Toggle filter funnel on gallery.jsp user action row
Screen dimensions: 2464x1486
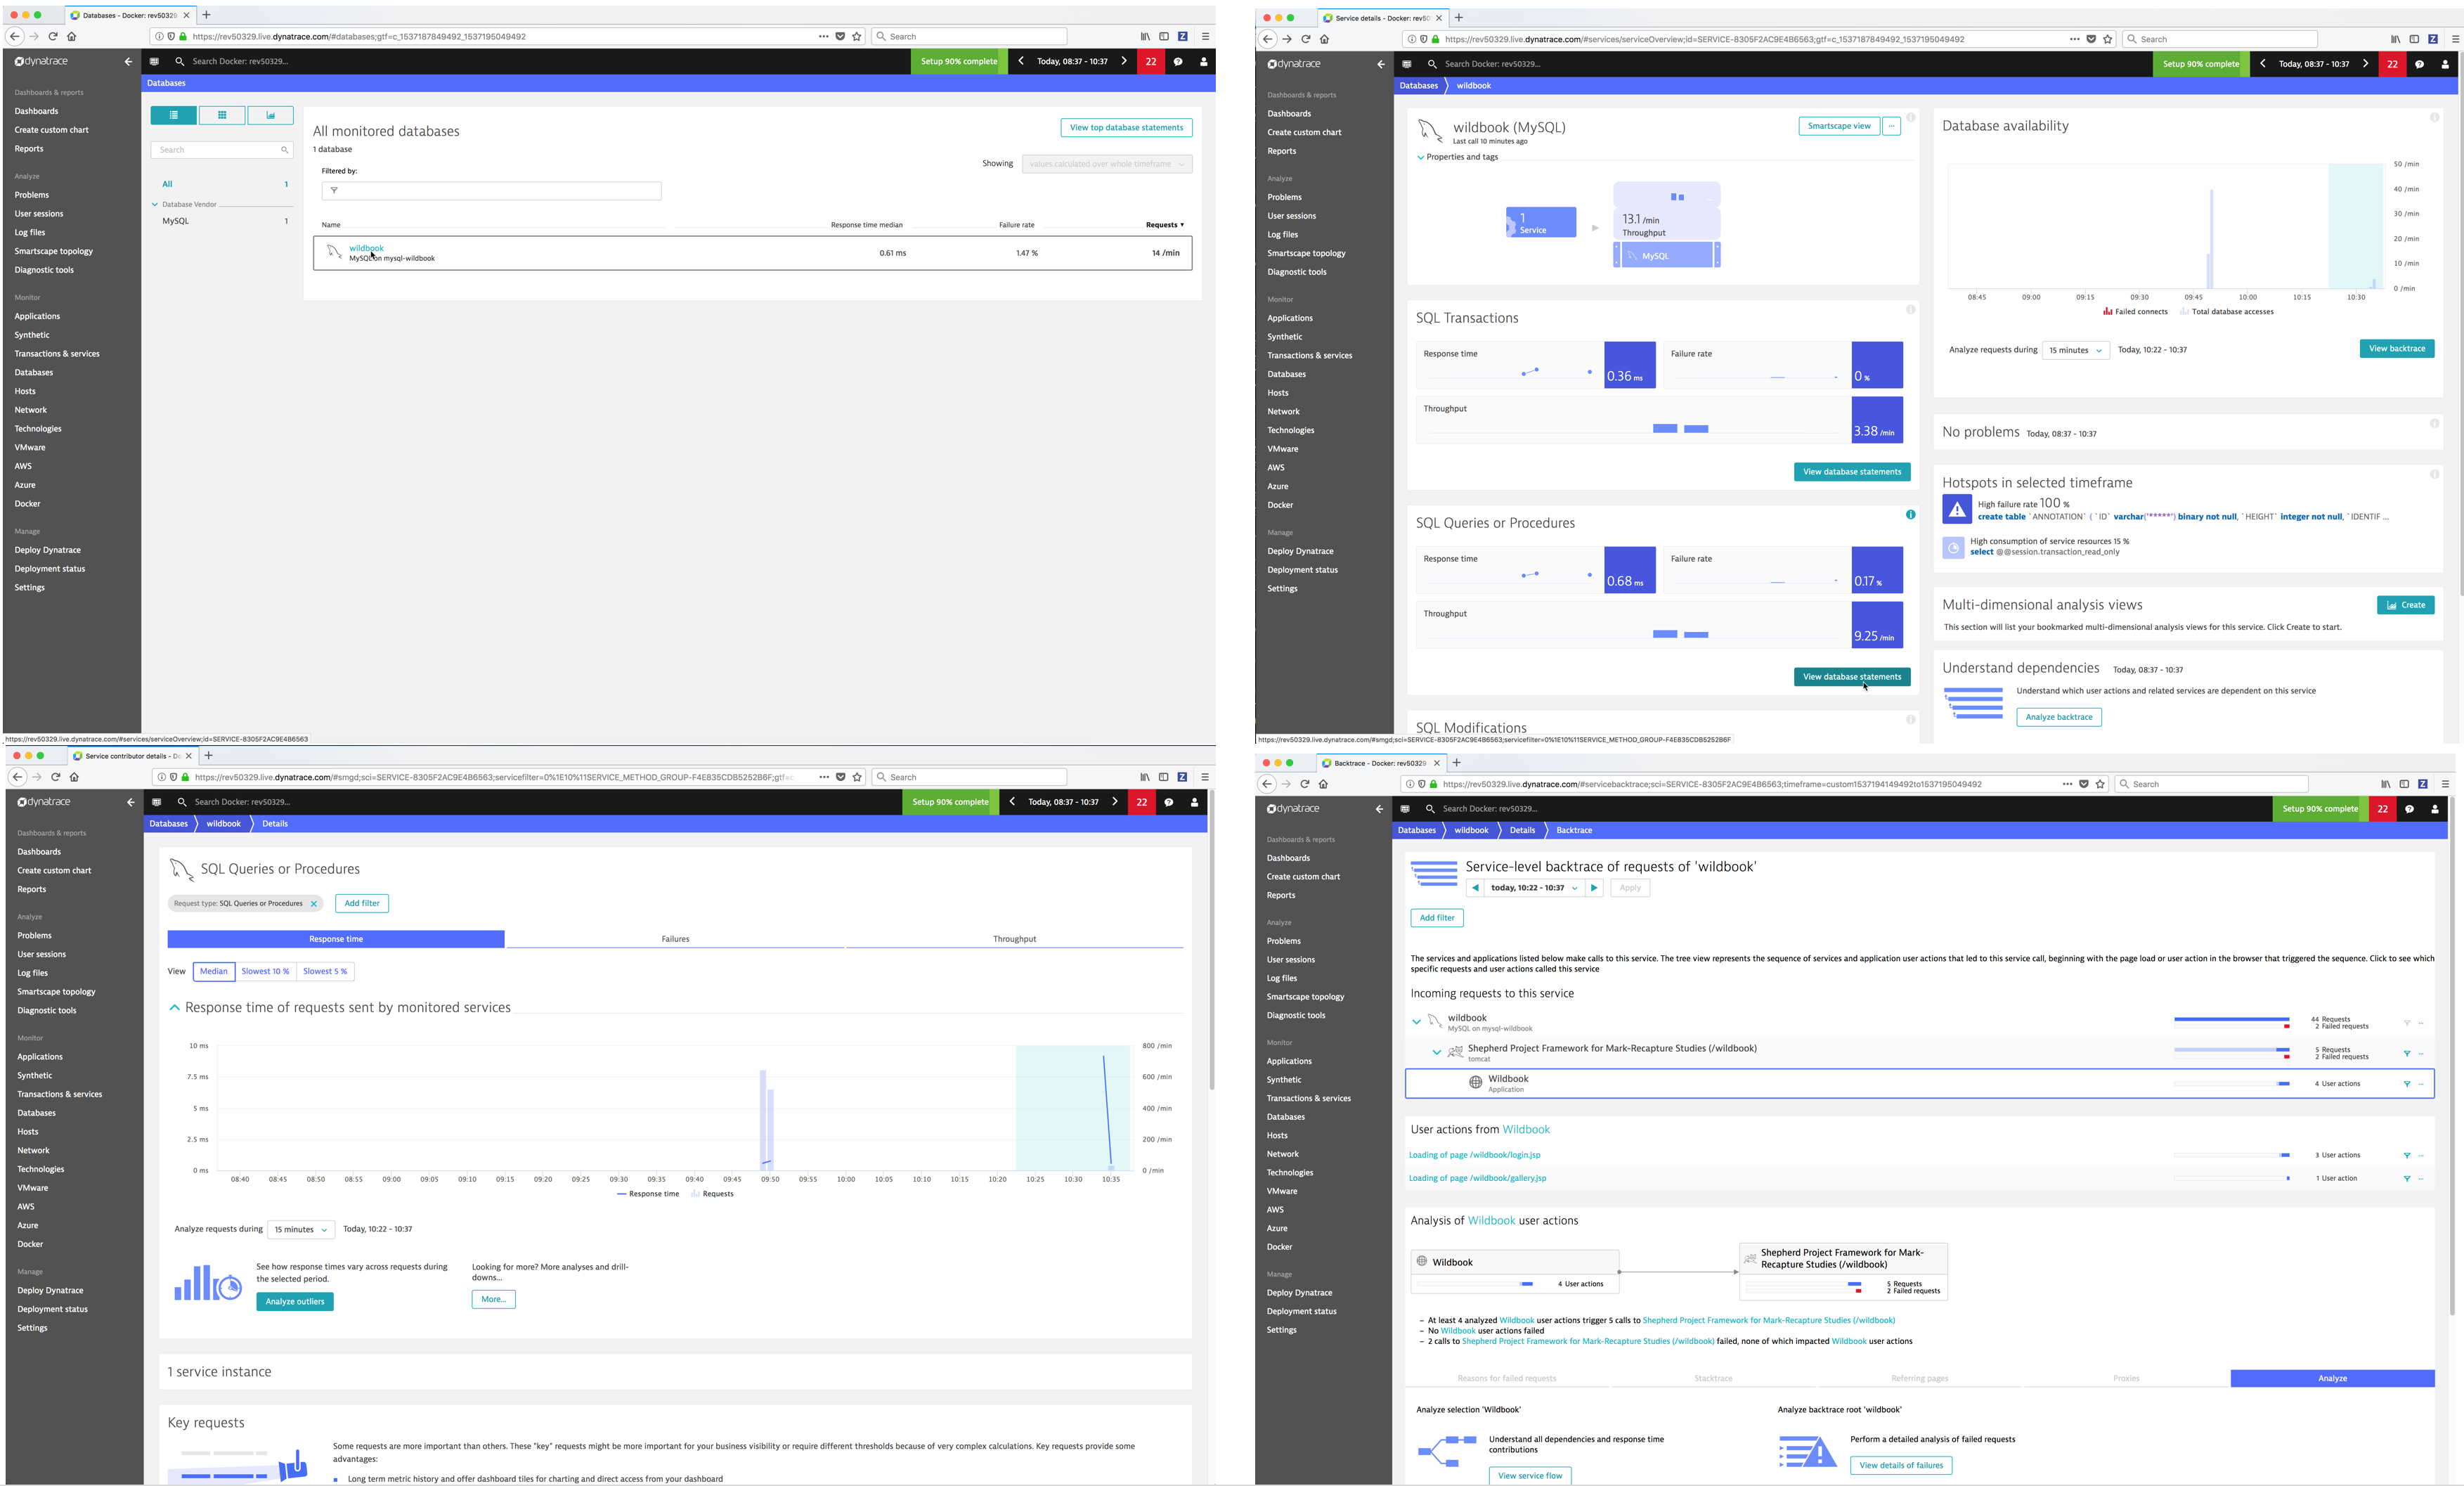[x=2407, y=1178]
